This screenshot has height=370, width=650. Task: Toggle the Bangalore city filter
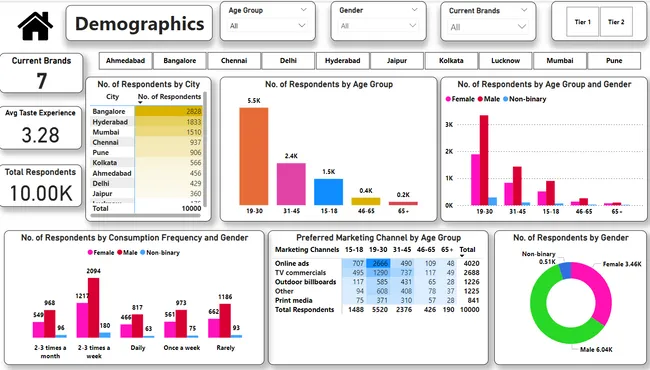[x=179, y=61]
